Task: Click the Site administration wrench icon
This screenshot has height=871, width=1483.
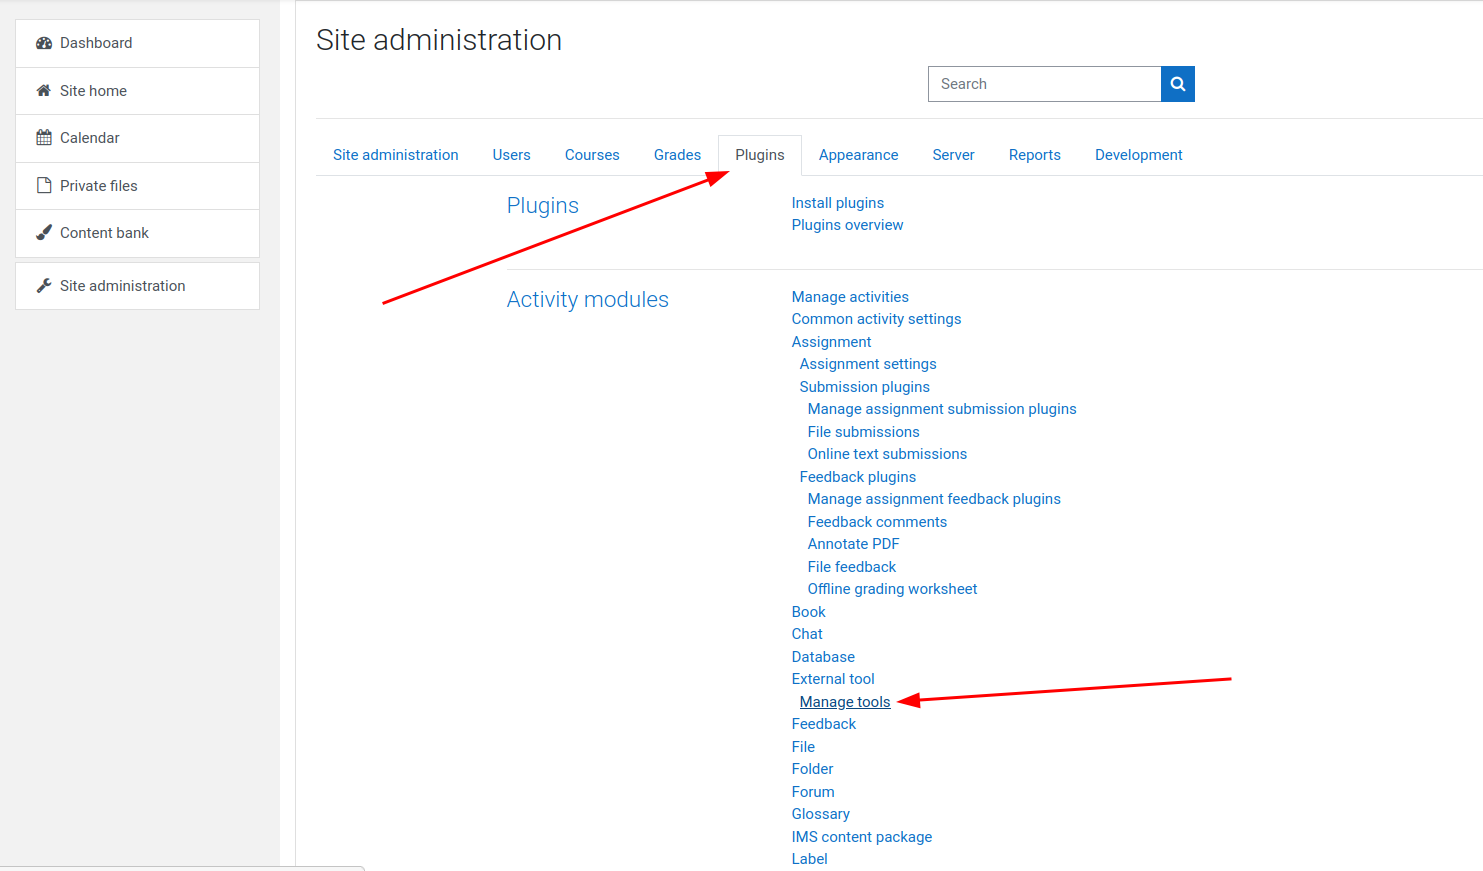Action: [x=42, y=285]
